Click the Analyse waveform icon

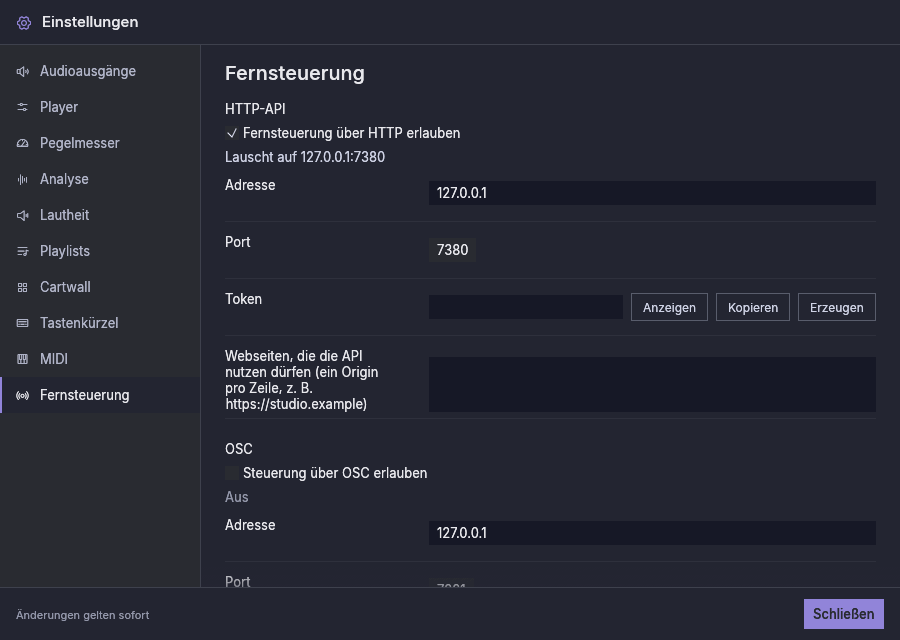coord(22,180)
